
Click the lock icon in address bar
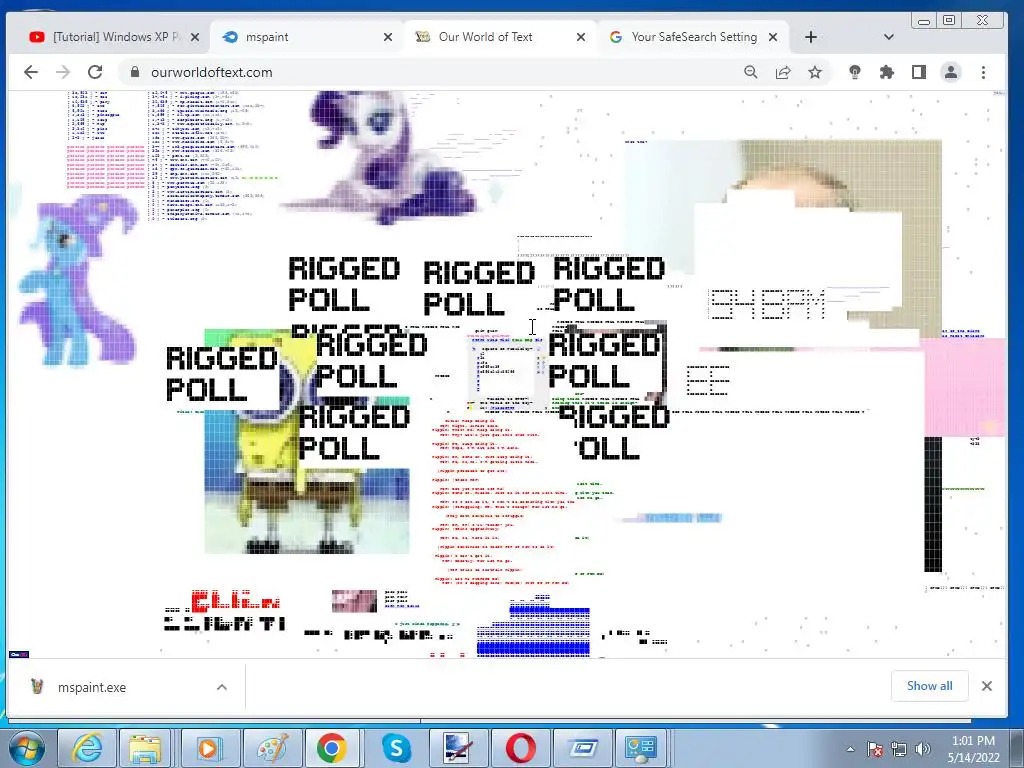[x=135, y=72]
